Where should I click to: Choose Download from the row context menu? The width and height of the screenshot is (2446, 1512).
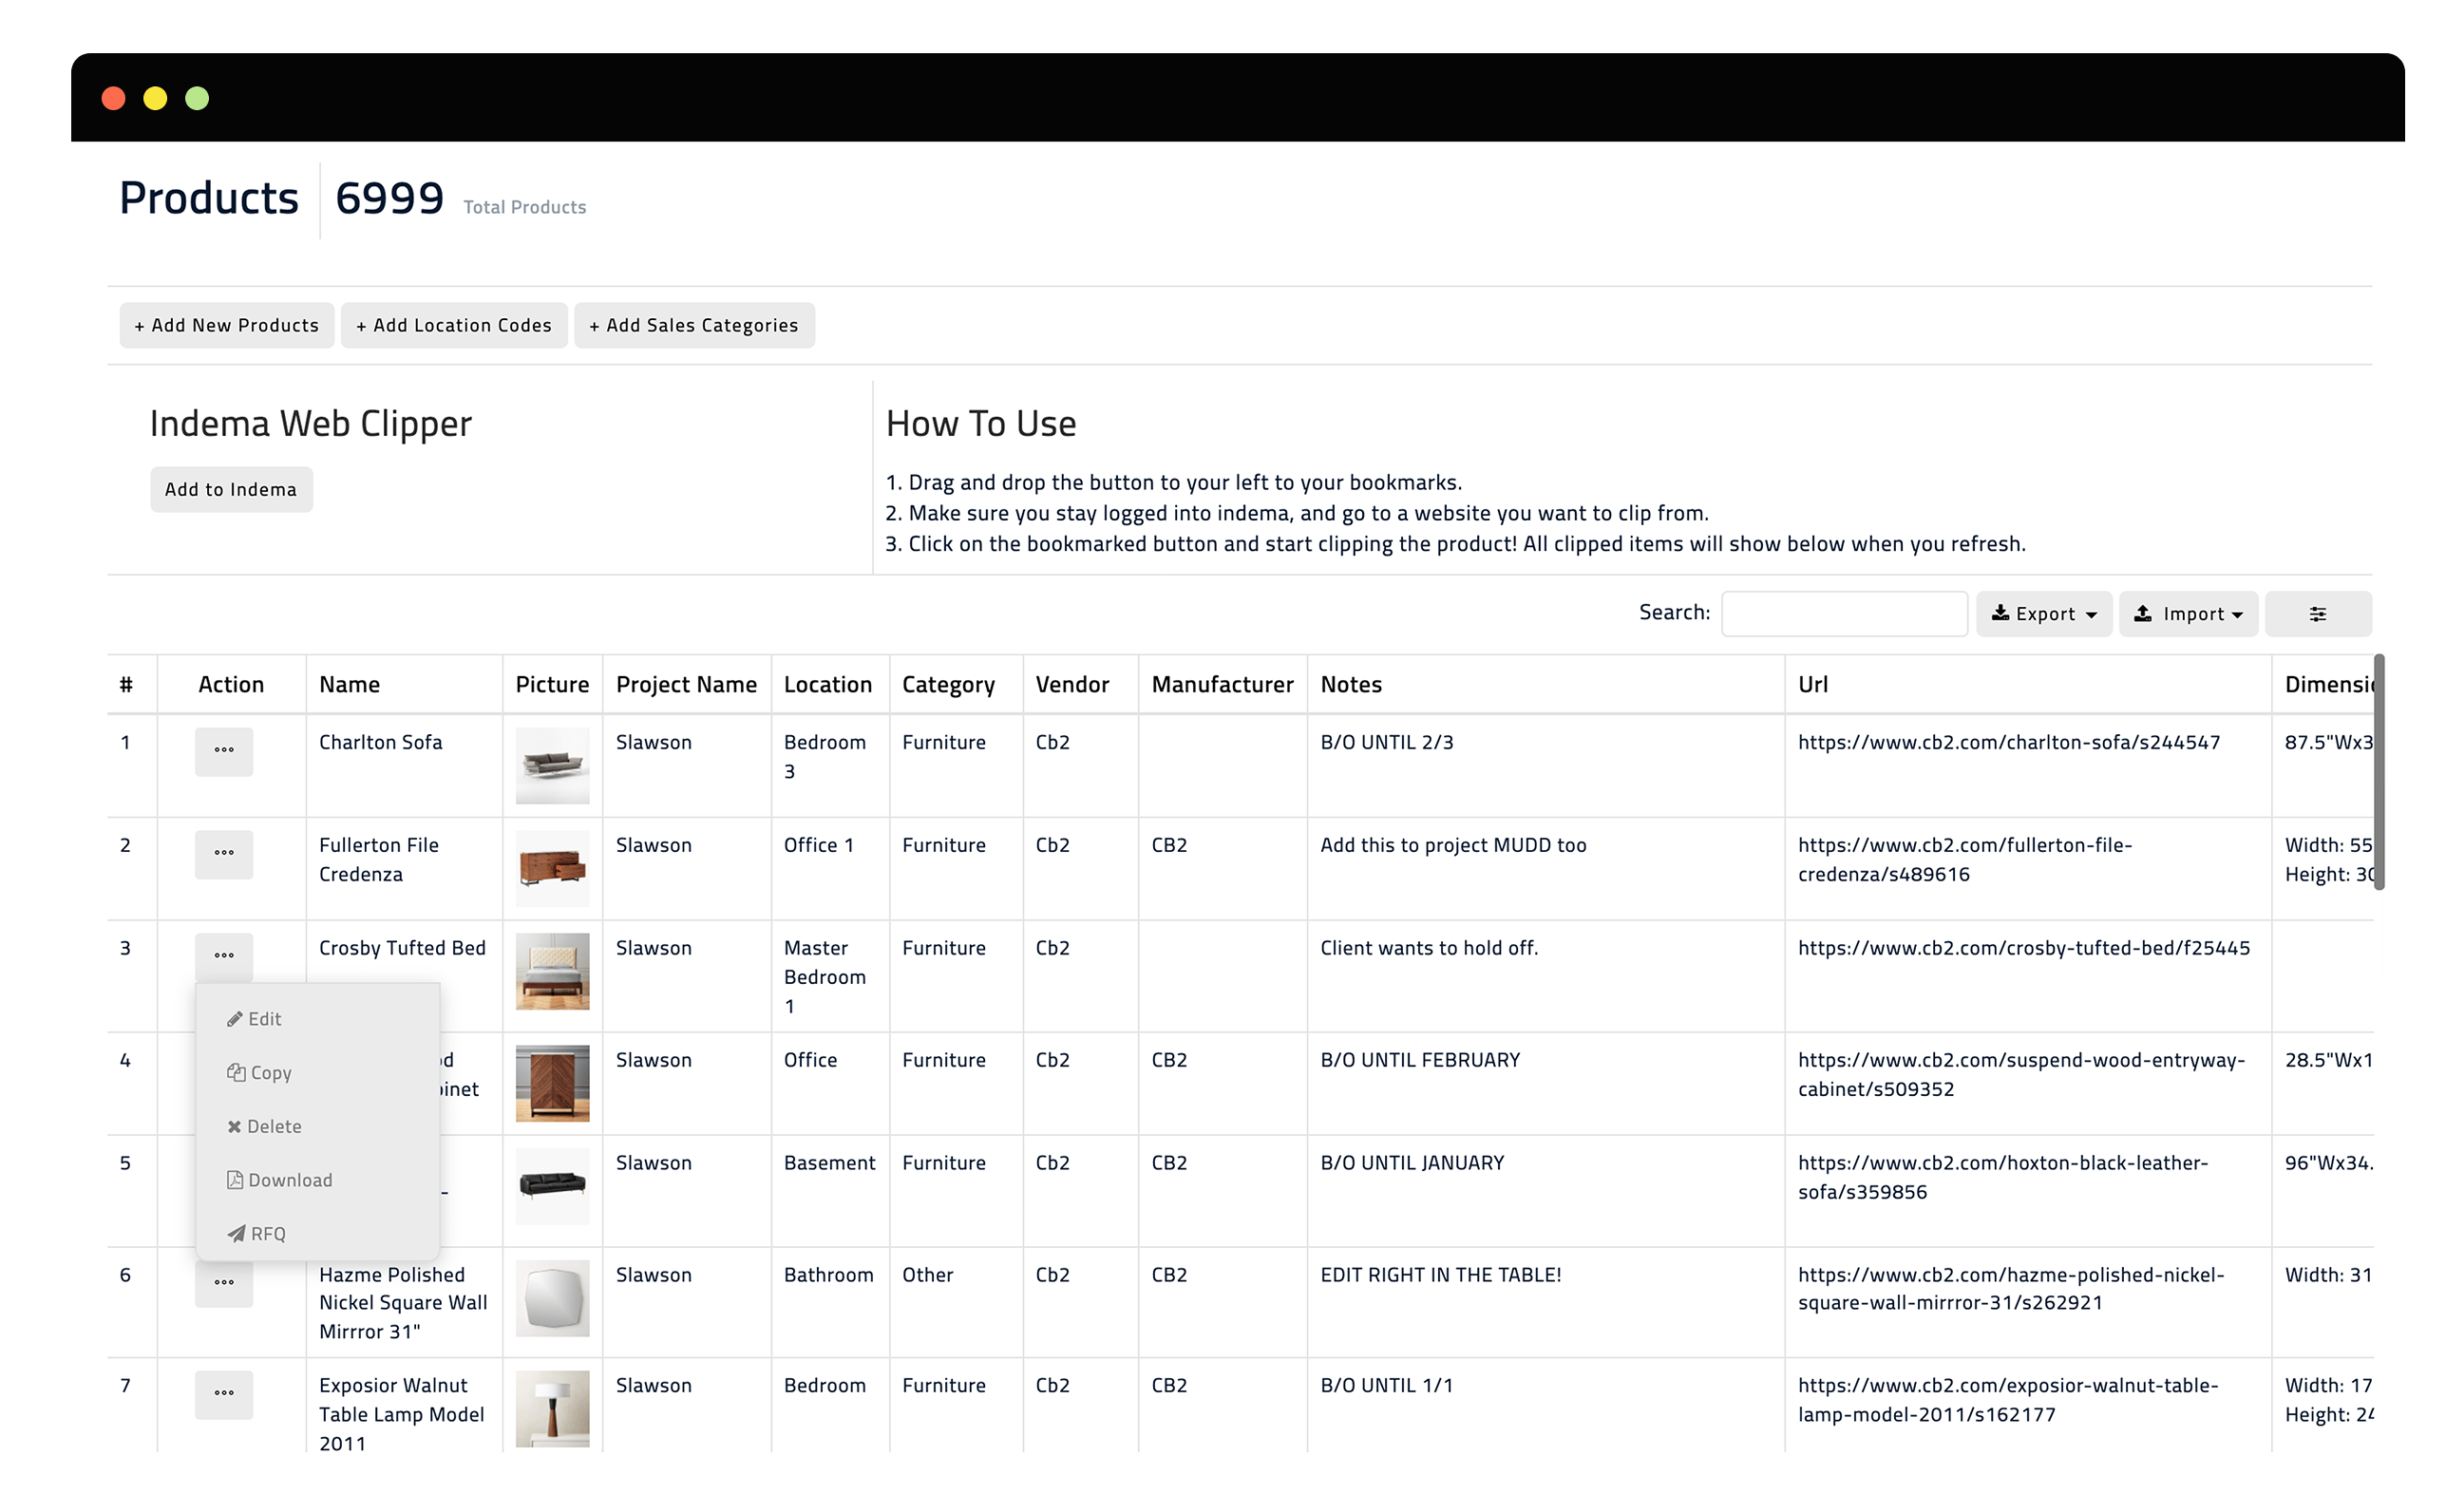coord(280,1181)
